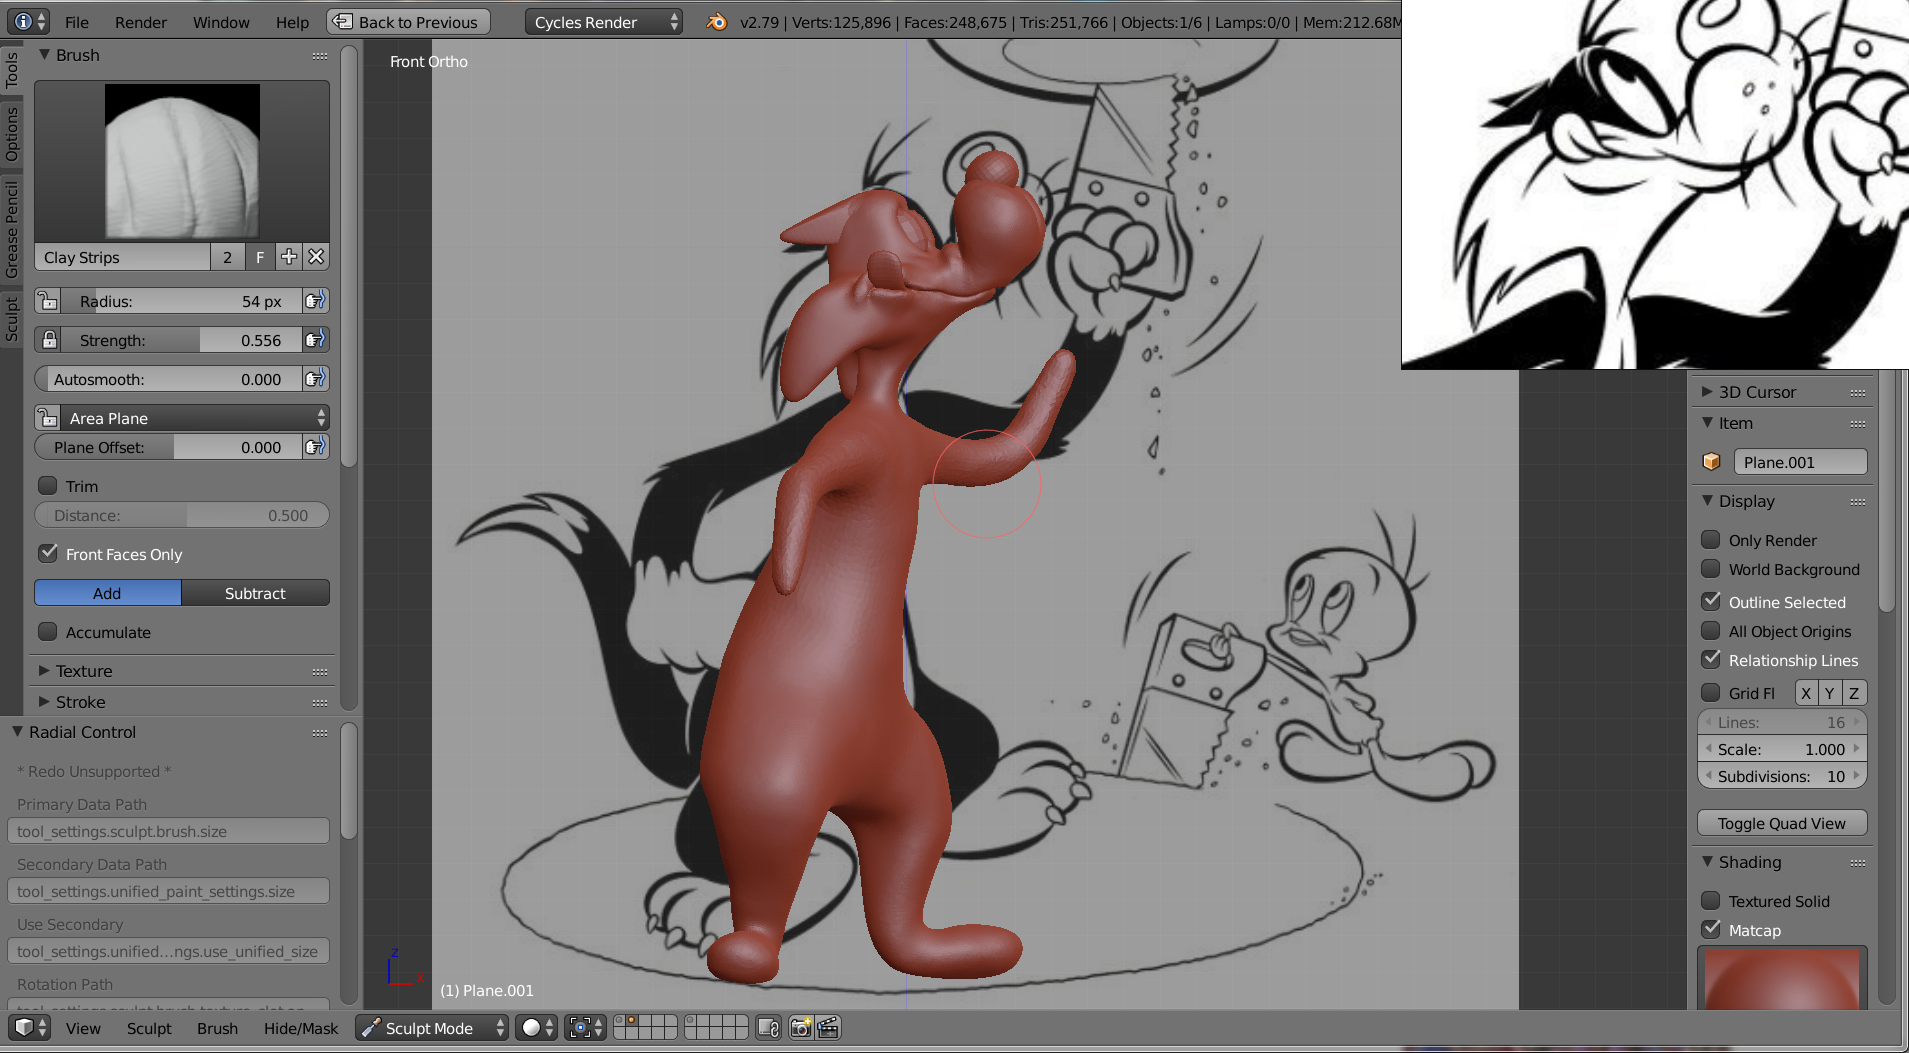The image size is (1909, 1053).
Task: Click Back to Previous button
Action: click(409, 22)
